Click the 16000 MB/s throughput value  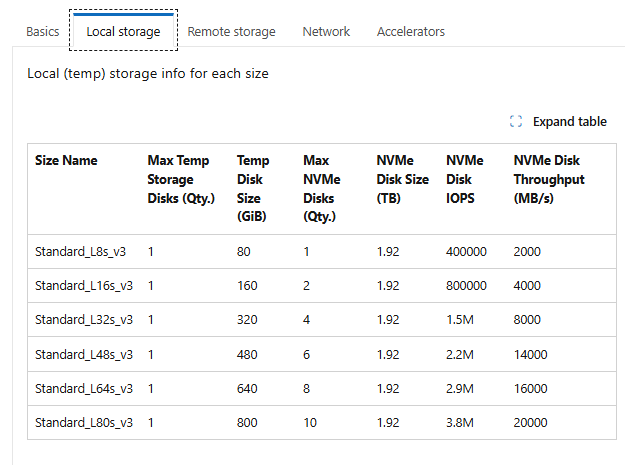531,388
